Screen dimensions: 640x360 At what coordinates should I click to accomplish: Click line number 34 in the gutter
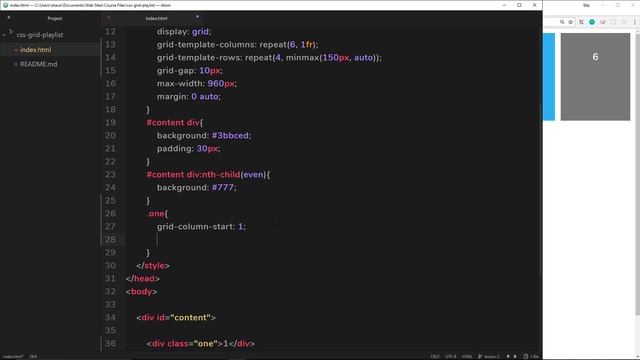(110, 317)
